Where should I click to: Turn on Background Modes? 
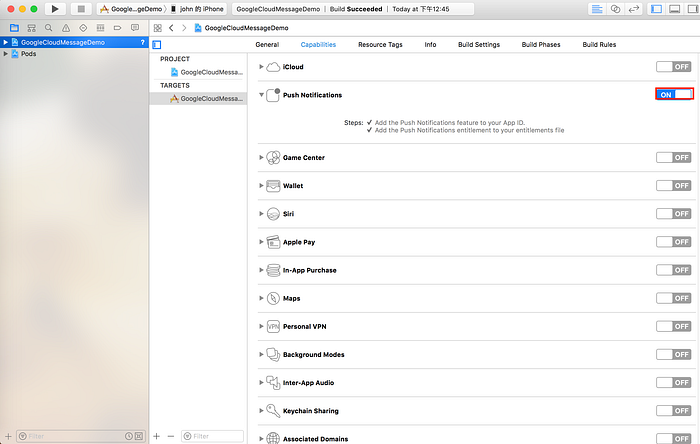pos(674,354)
